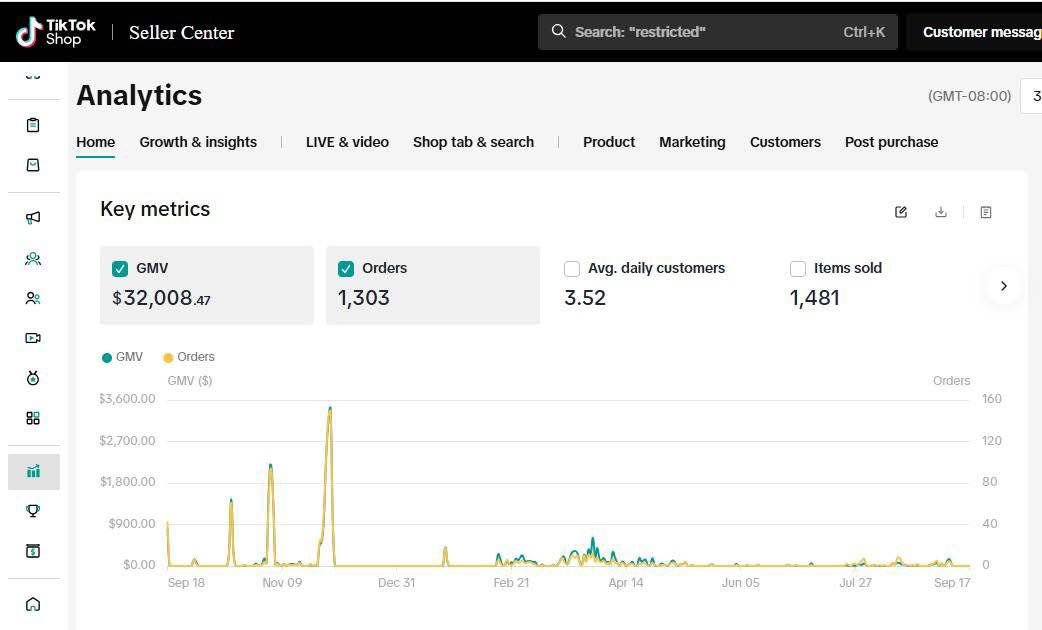This screenshot has width=1042, height=630.
Task: Open the date range dropdown beside GMT-08:00
Action: pyautogui.click(x=1031, y=96)
